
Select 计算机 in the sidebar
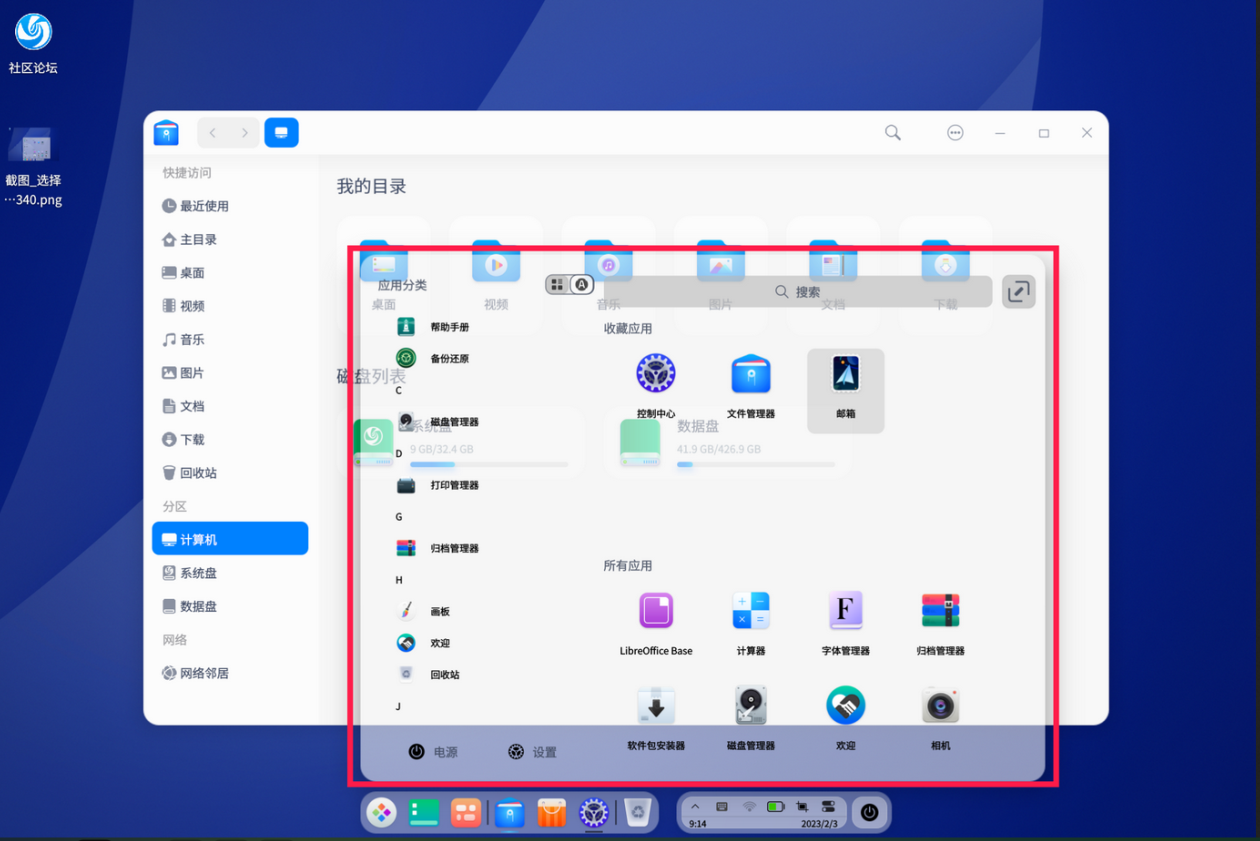coord(230,539)
